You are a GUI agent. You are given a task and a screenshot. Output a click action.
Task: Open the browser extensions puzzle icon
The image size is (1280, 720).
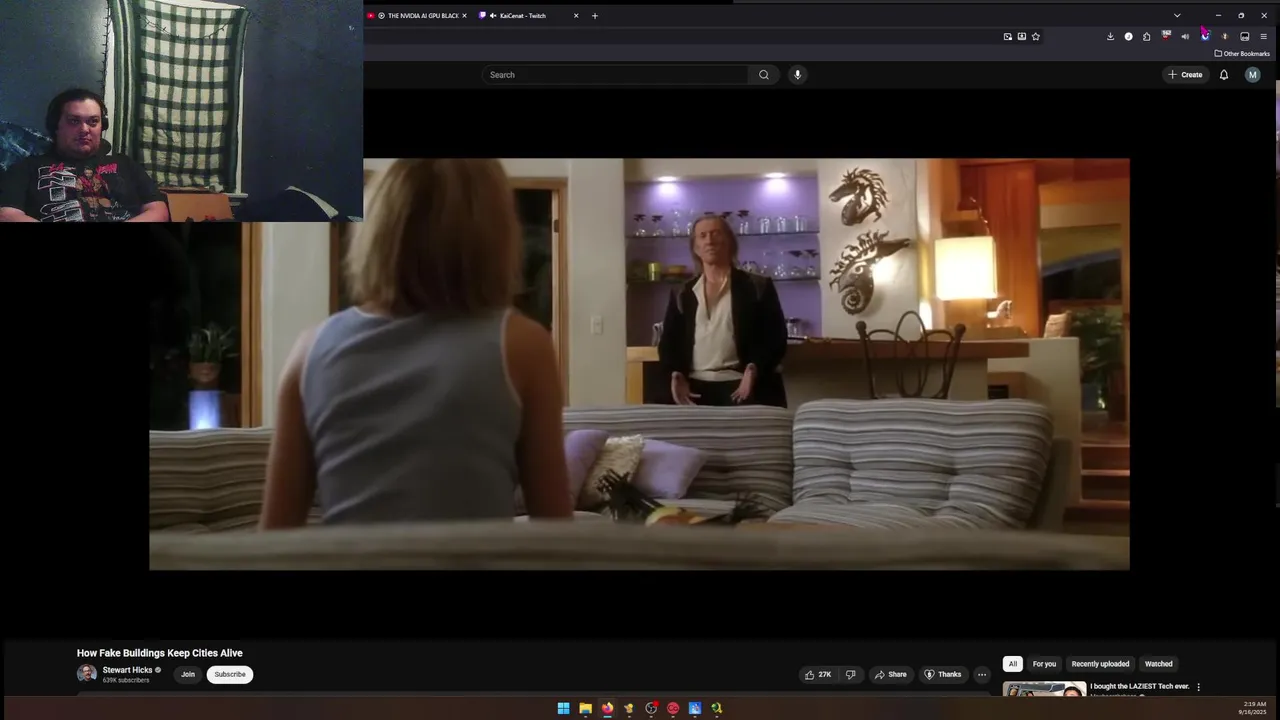(1147, 37)
